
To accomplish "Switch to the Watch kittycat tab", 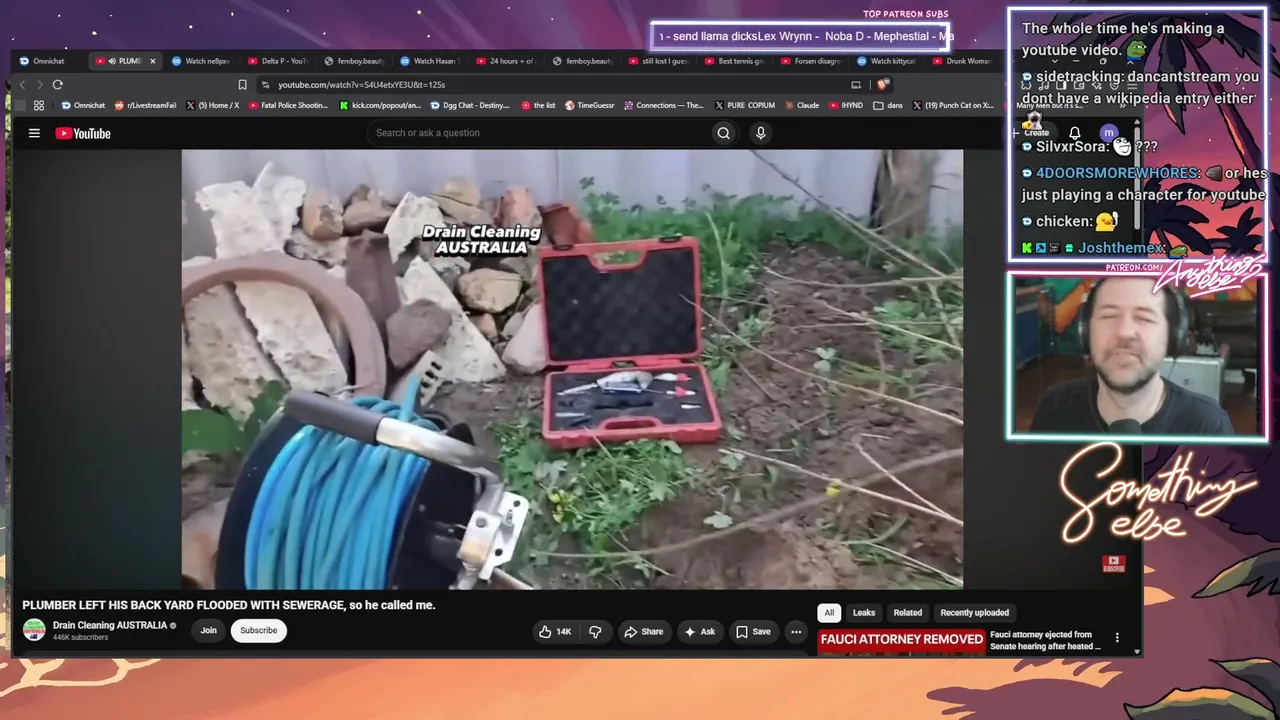I will [x=886, y=61].
